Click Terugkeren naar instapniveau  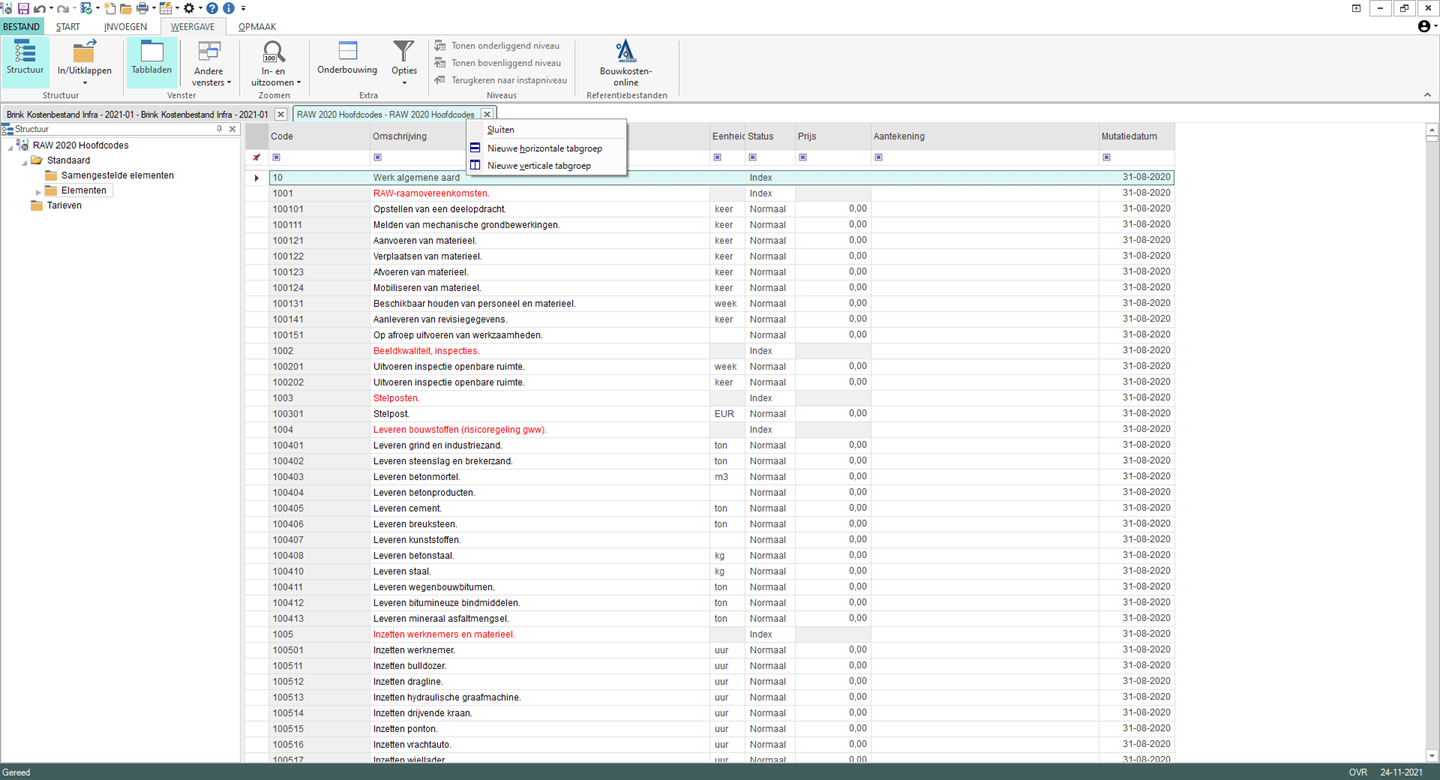[501, 80]
